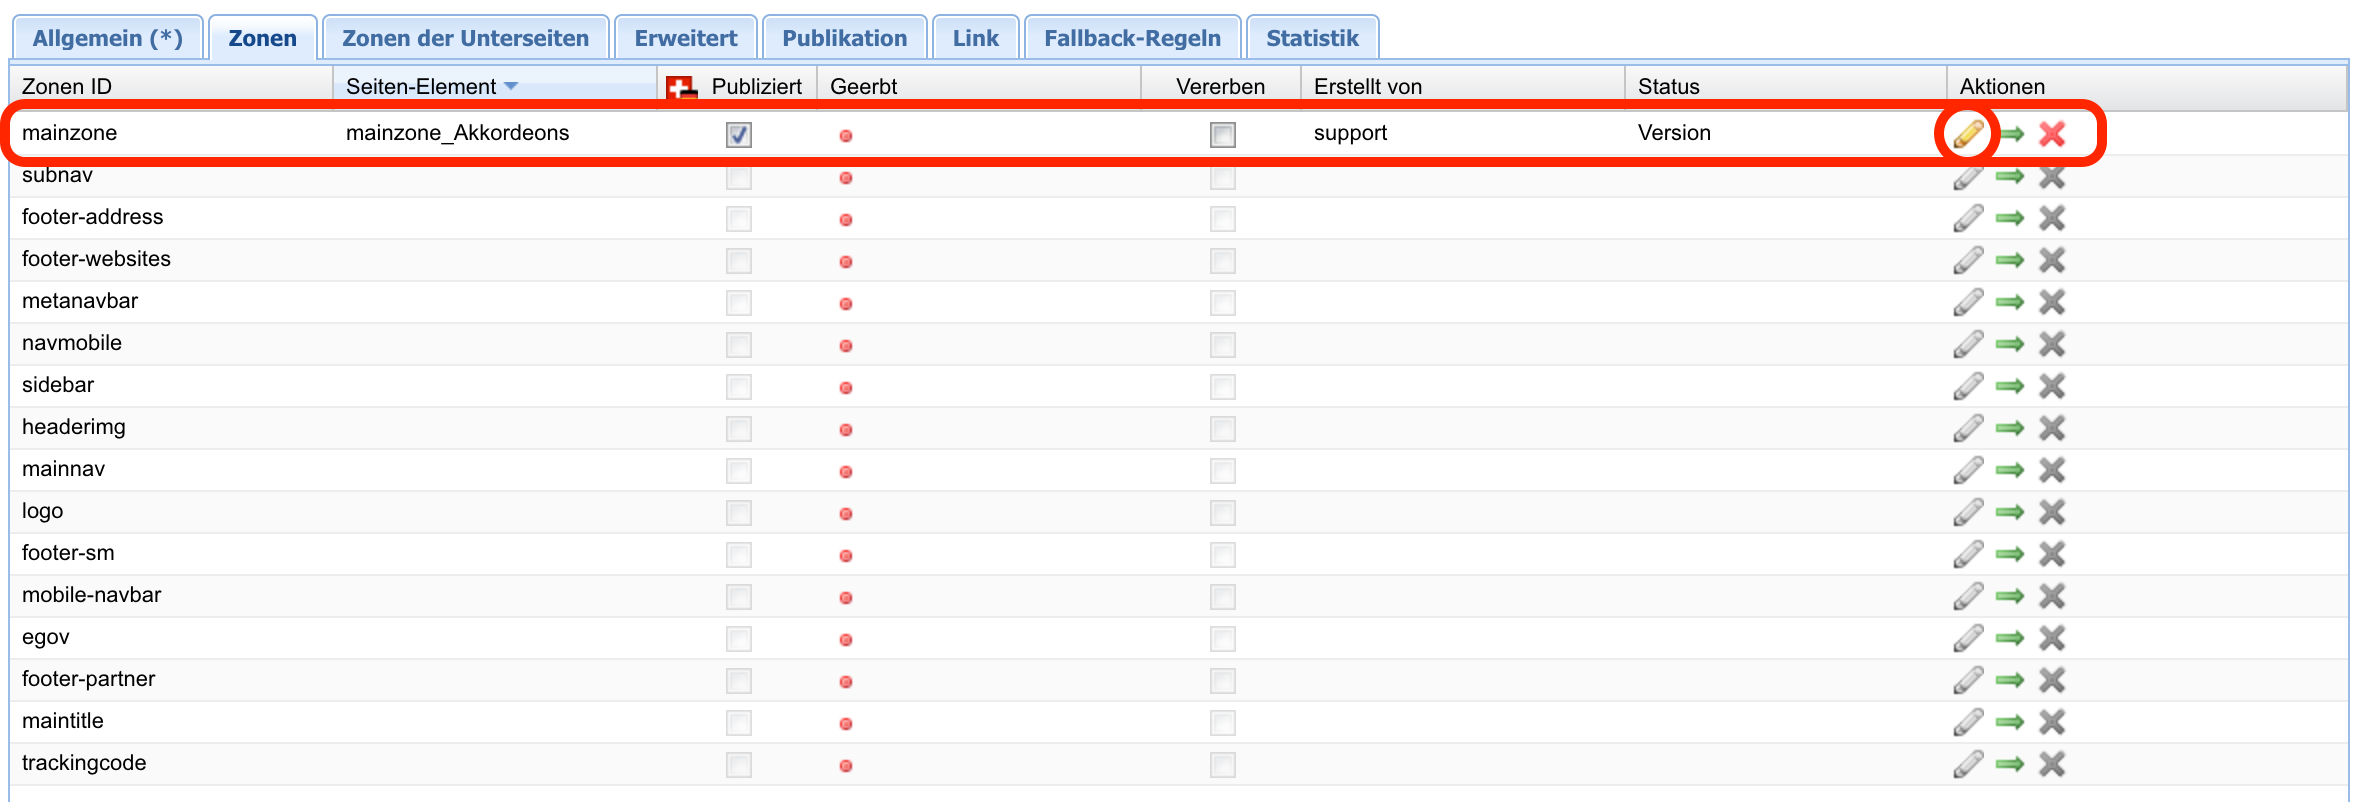Click the pencil icon for footer-sm
2358x802 pixels.
pyautogui.click(x=1968, y=554)
